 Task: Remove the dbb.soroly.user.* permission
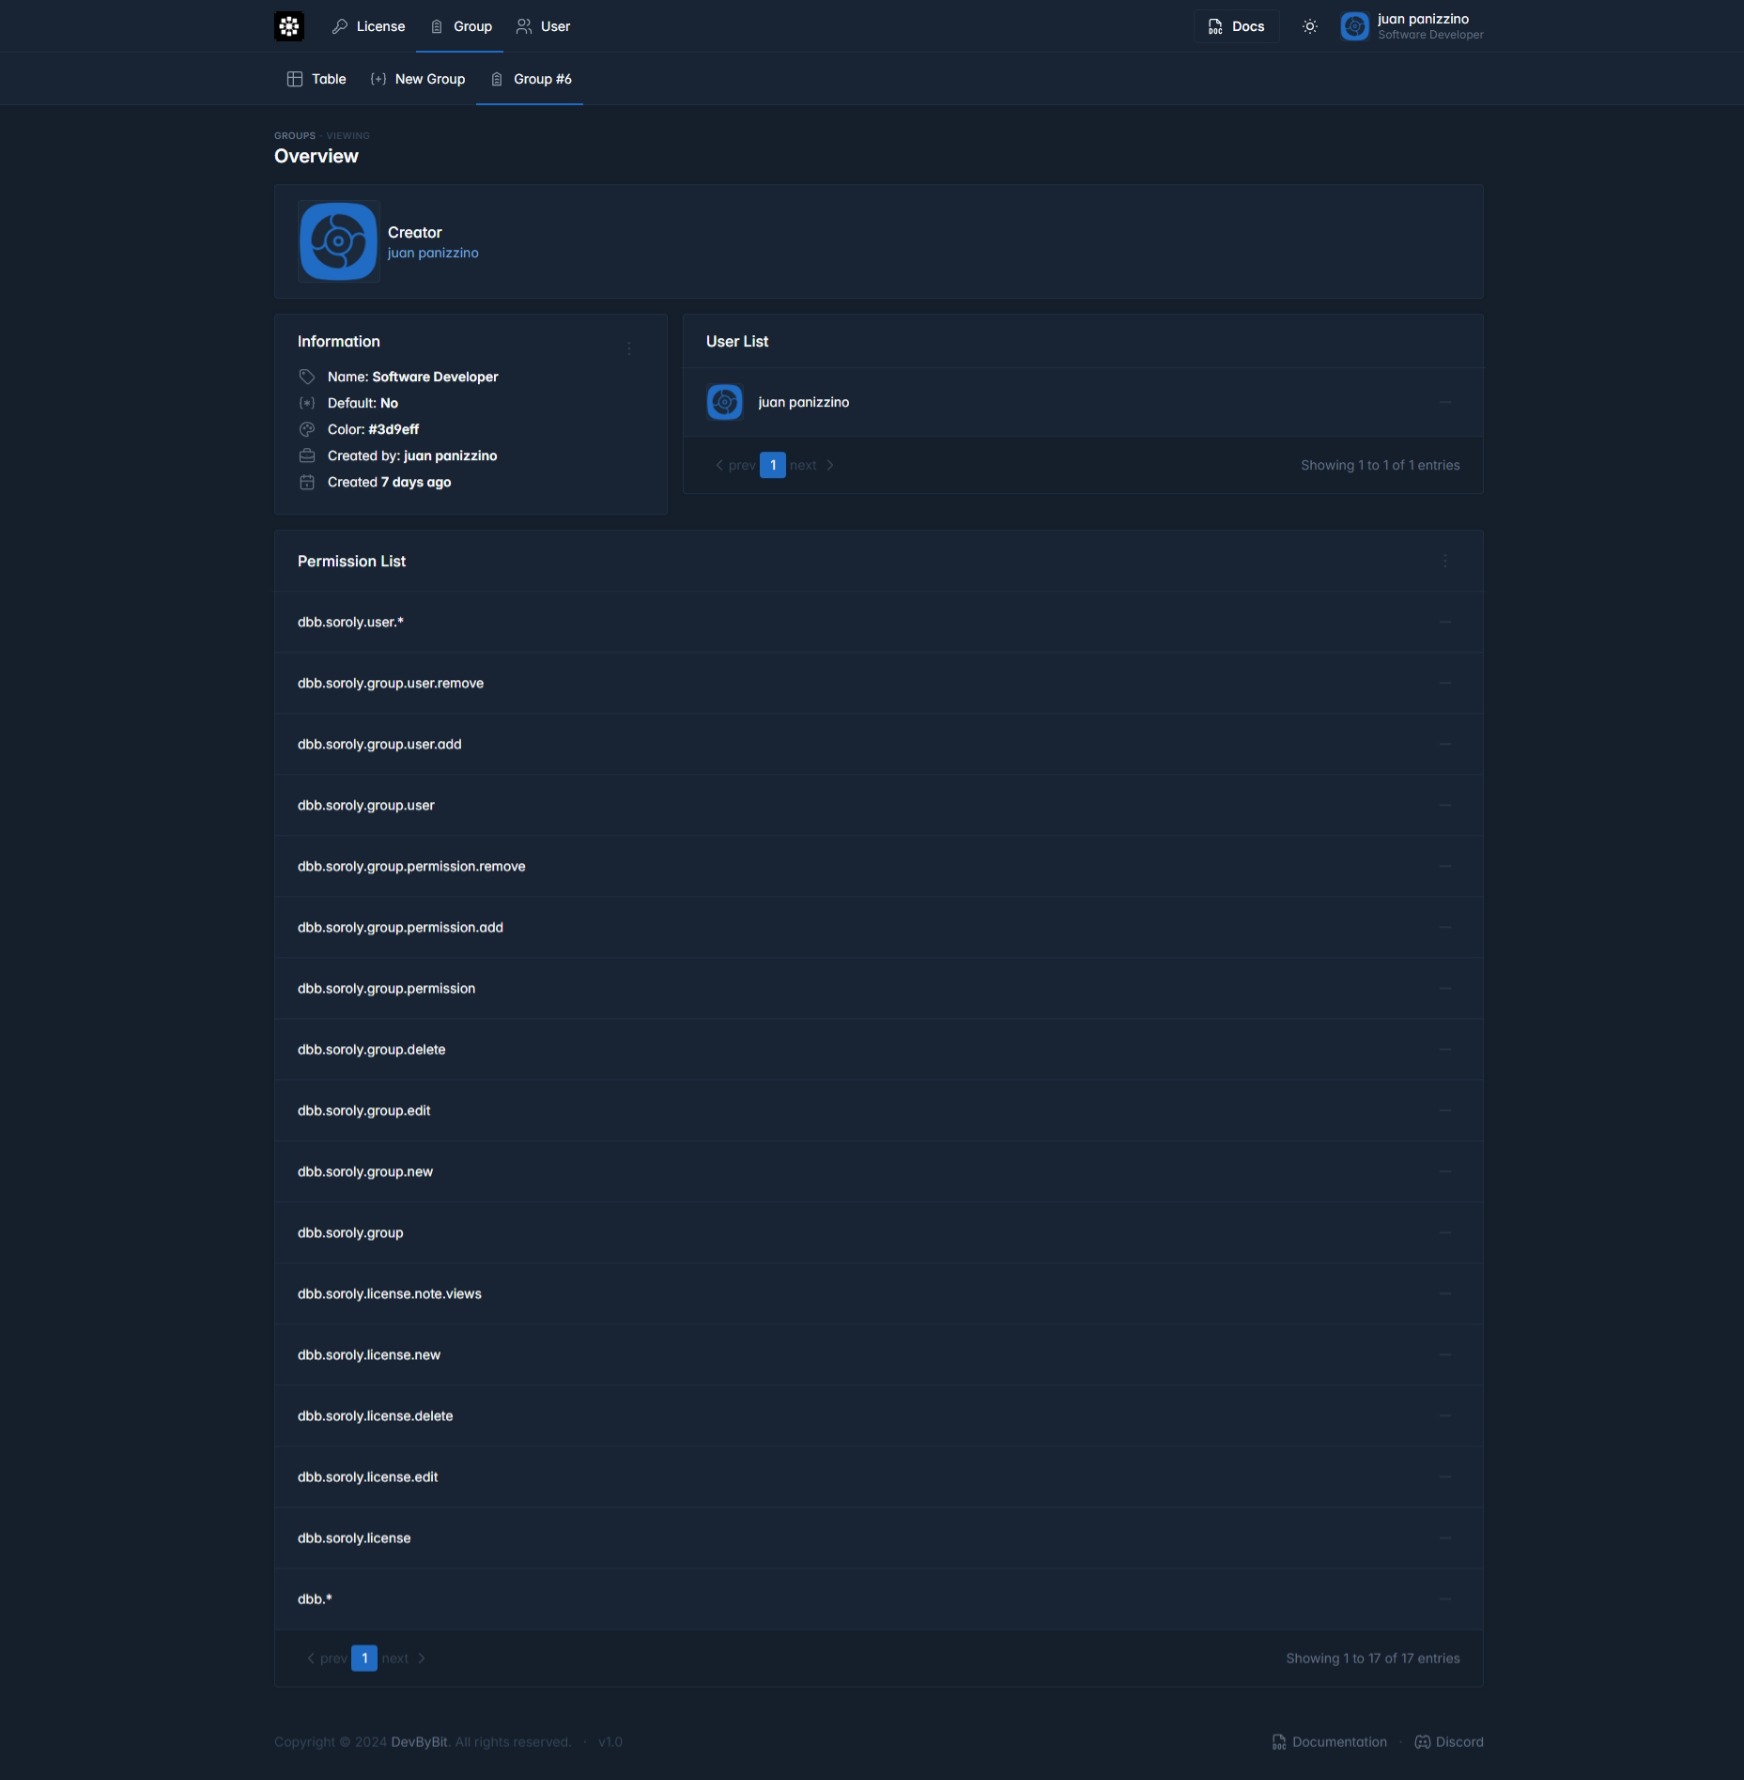click(1445, 622)
